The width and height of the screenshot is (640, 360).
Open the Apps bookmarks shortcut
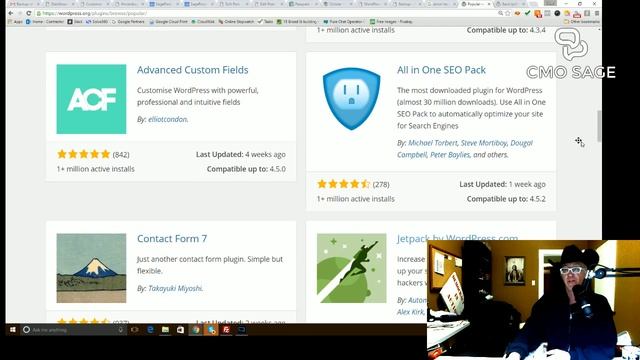coord(15,21)
